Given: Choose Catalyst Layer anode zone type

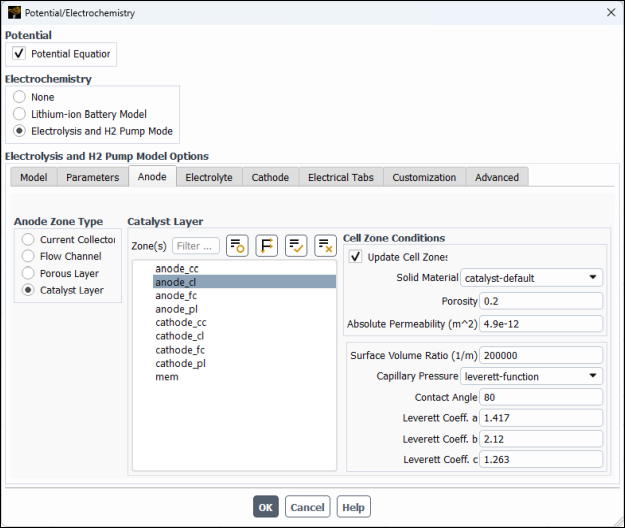Looking at the screenshot, I should 28,290.
